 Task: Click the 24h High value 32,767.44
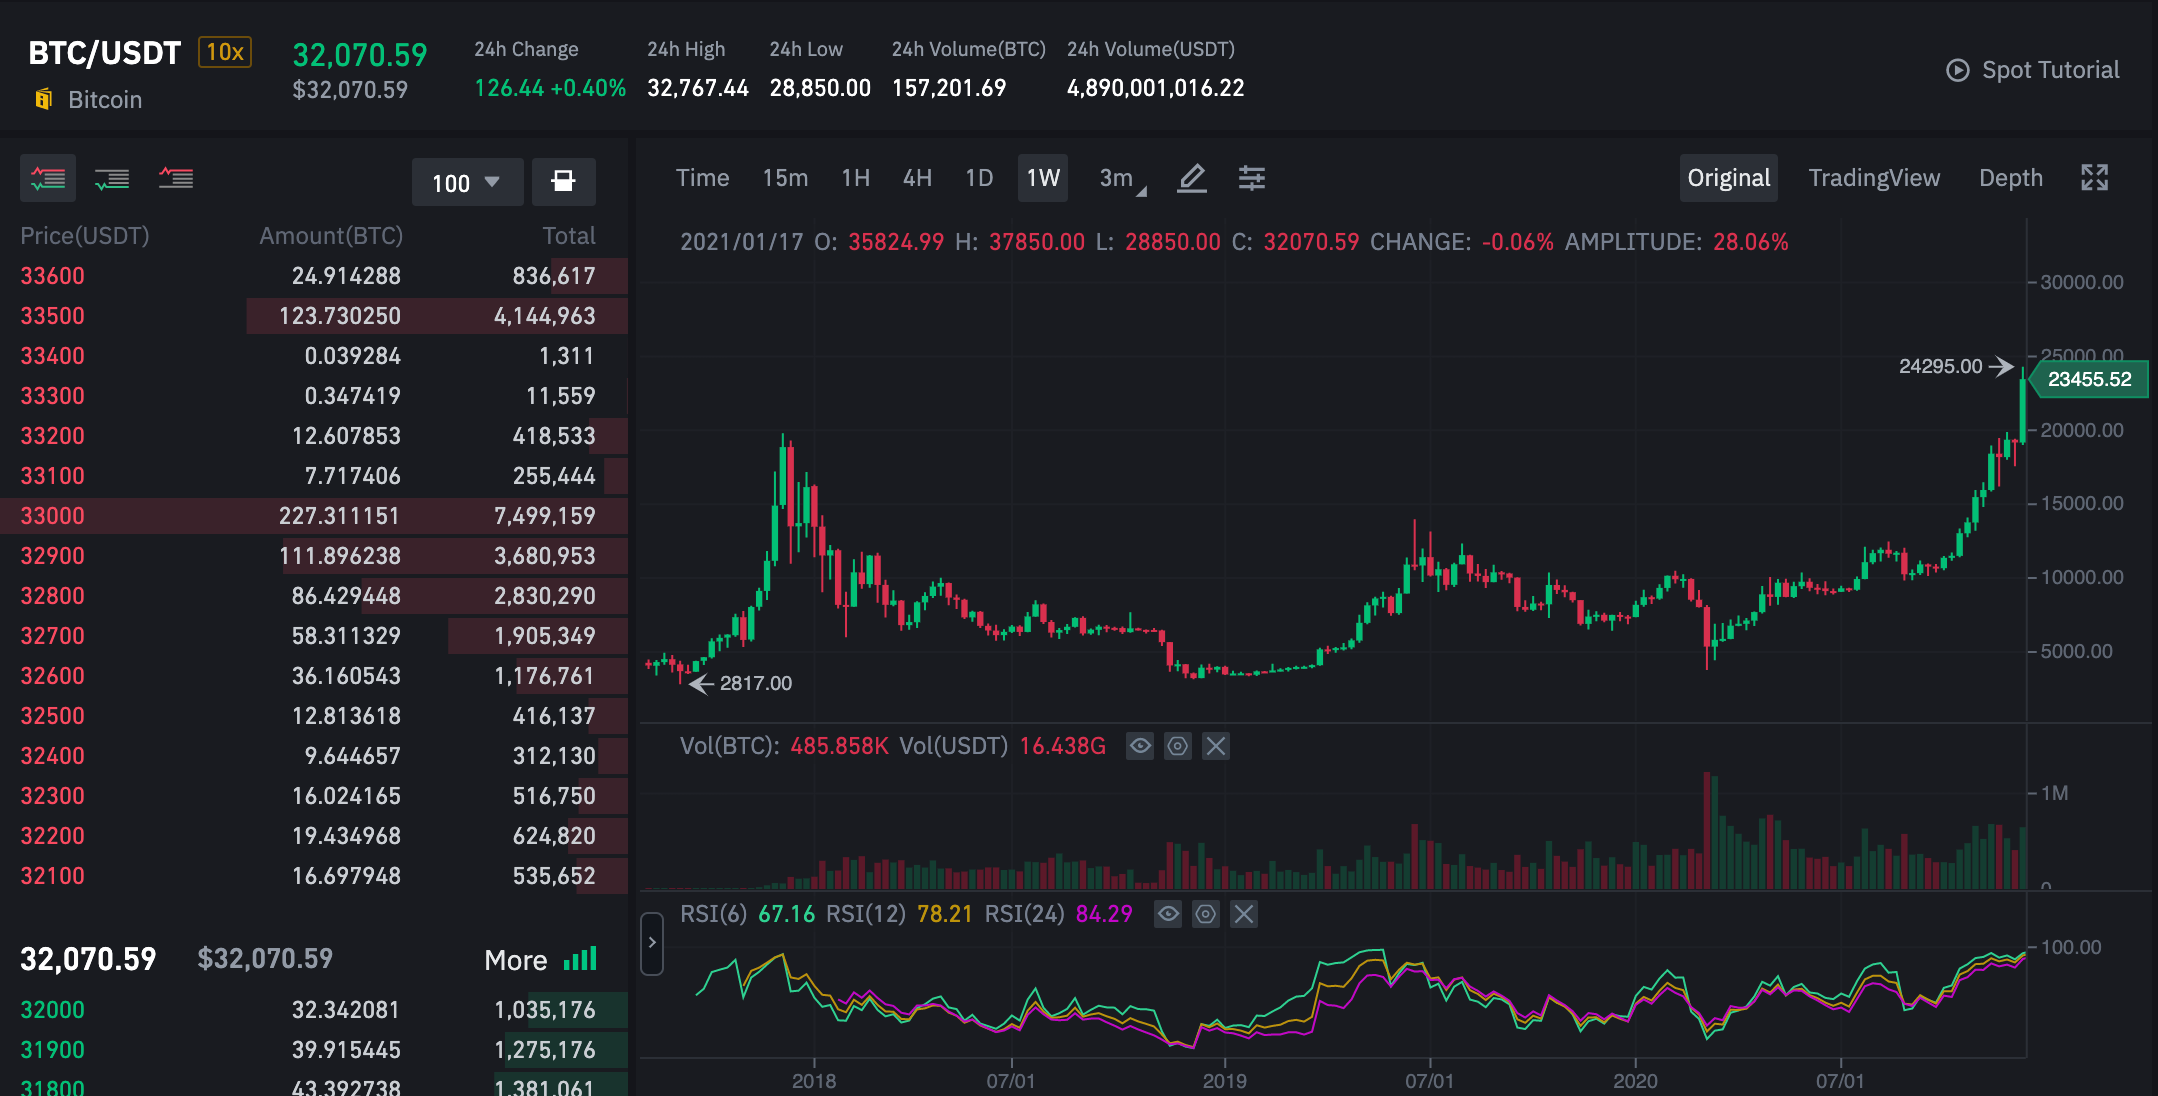click(x=698, y=88)
